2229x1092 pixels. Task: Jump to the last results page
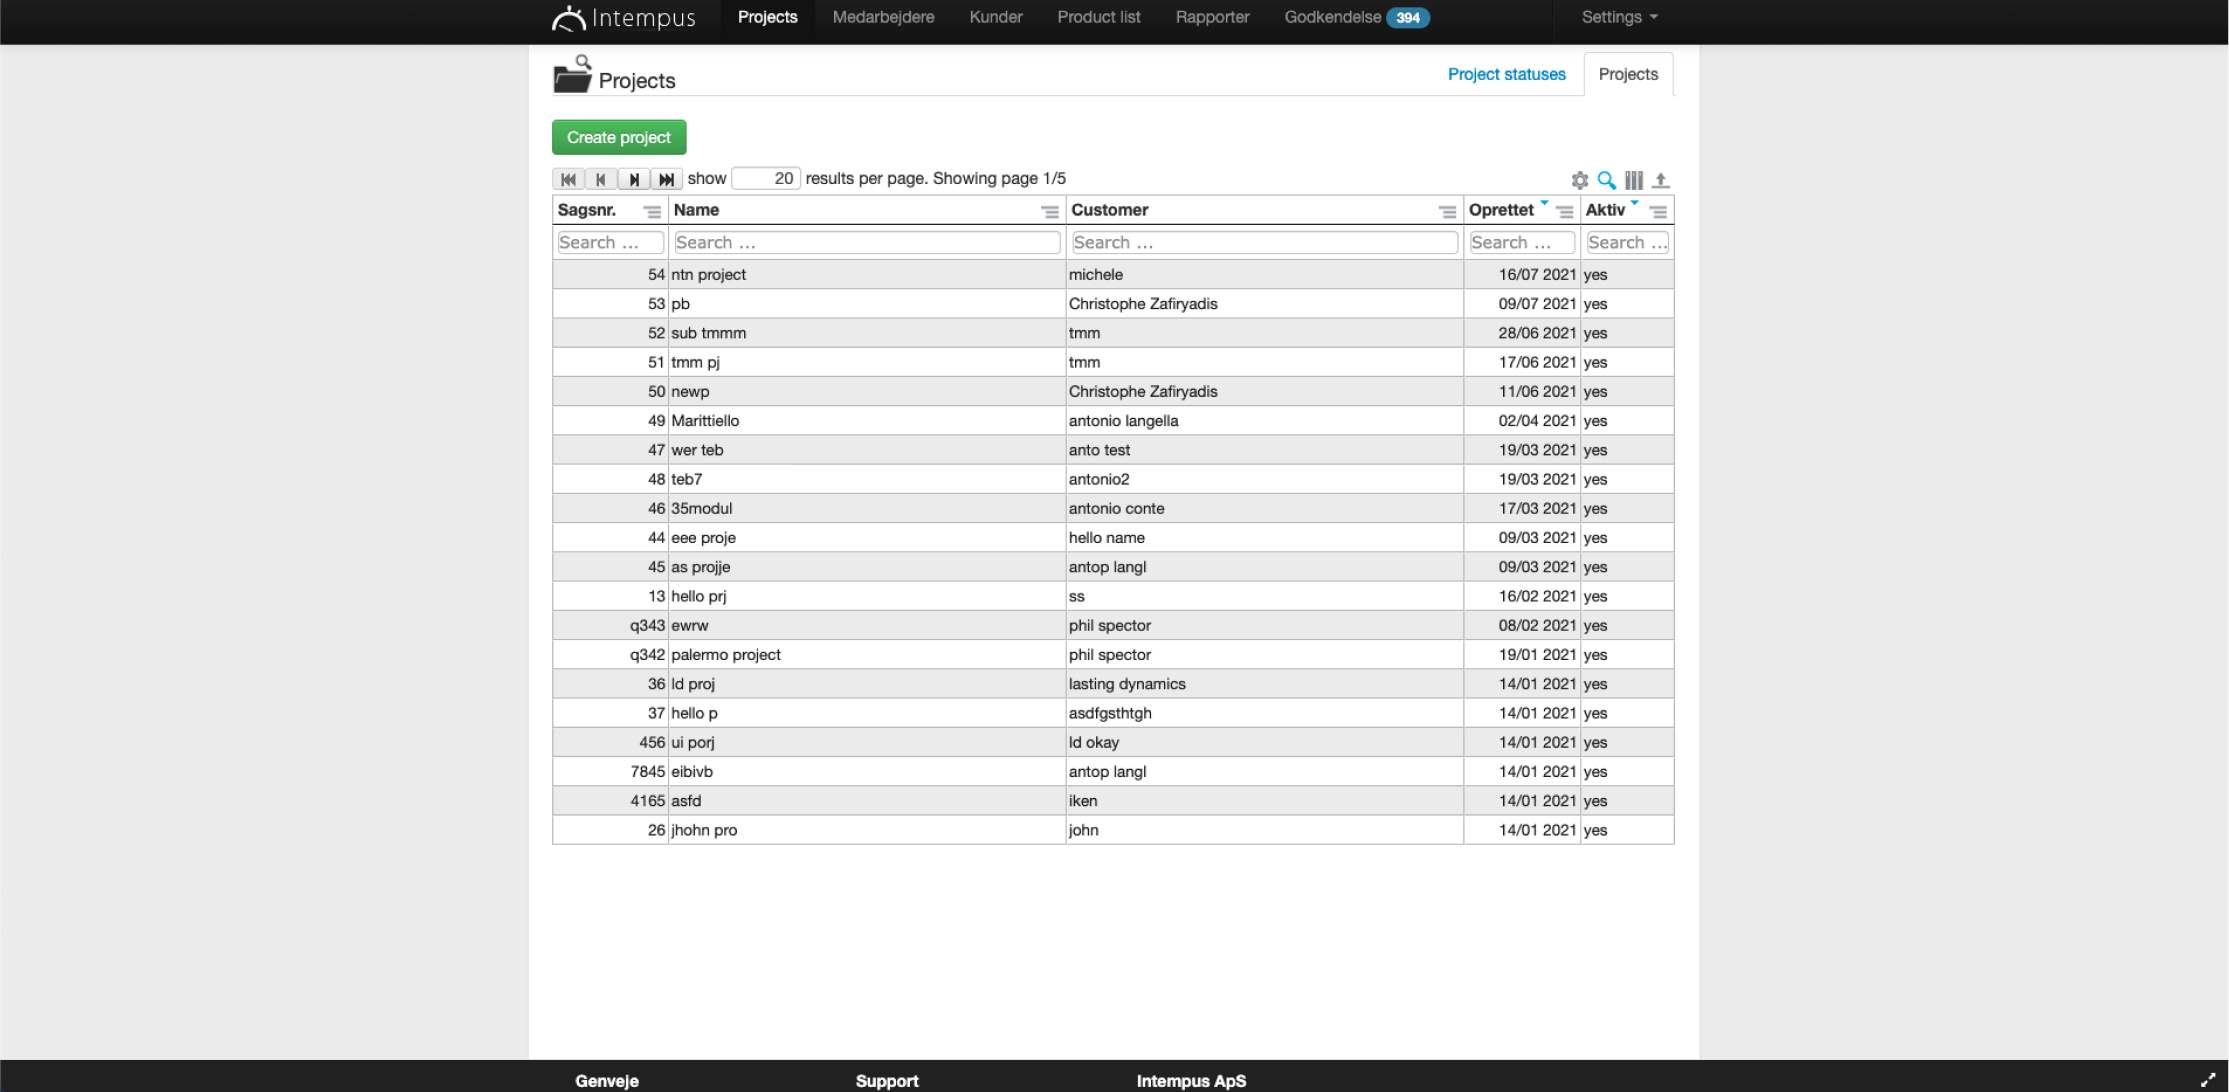click(x=666, y=179)
